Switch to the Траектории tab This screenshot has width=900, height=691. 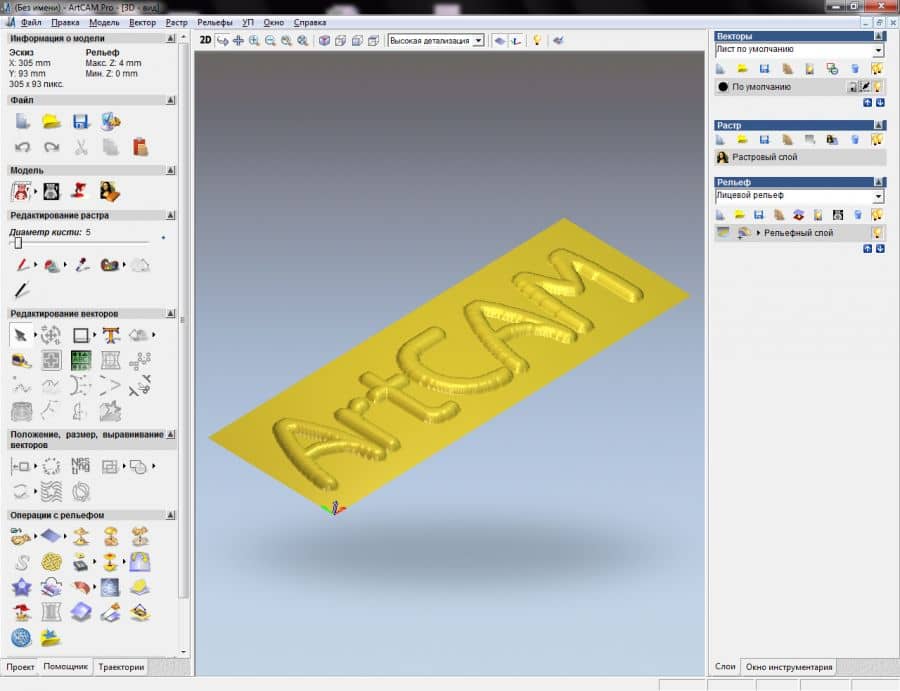(x=121, y=667)
